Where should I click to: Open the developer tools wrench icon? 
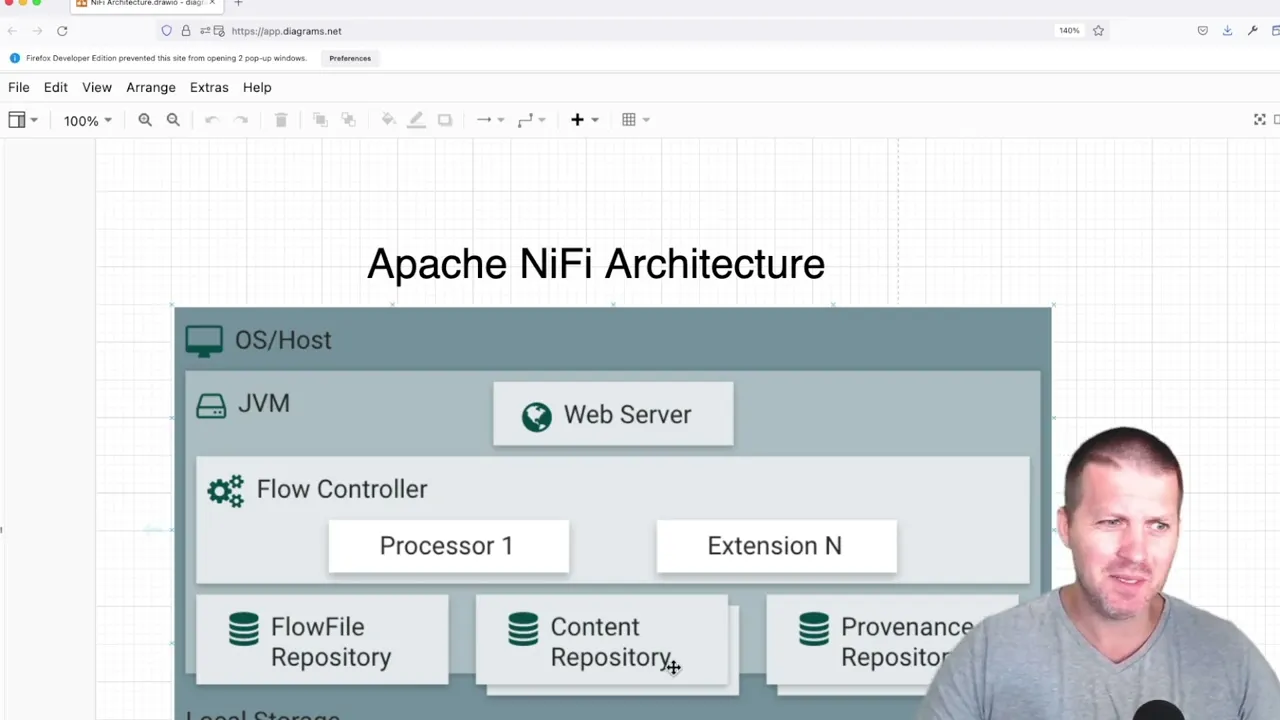(1252, 31)
